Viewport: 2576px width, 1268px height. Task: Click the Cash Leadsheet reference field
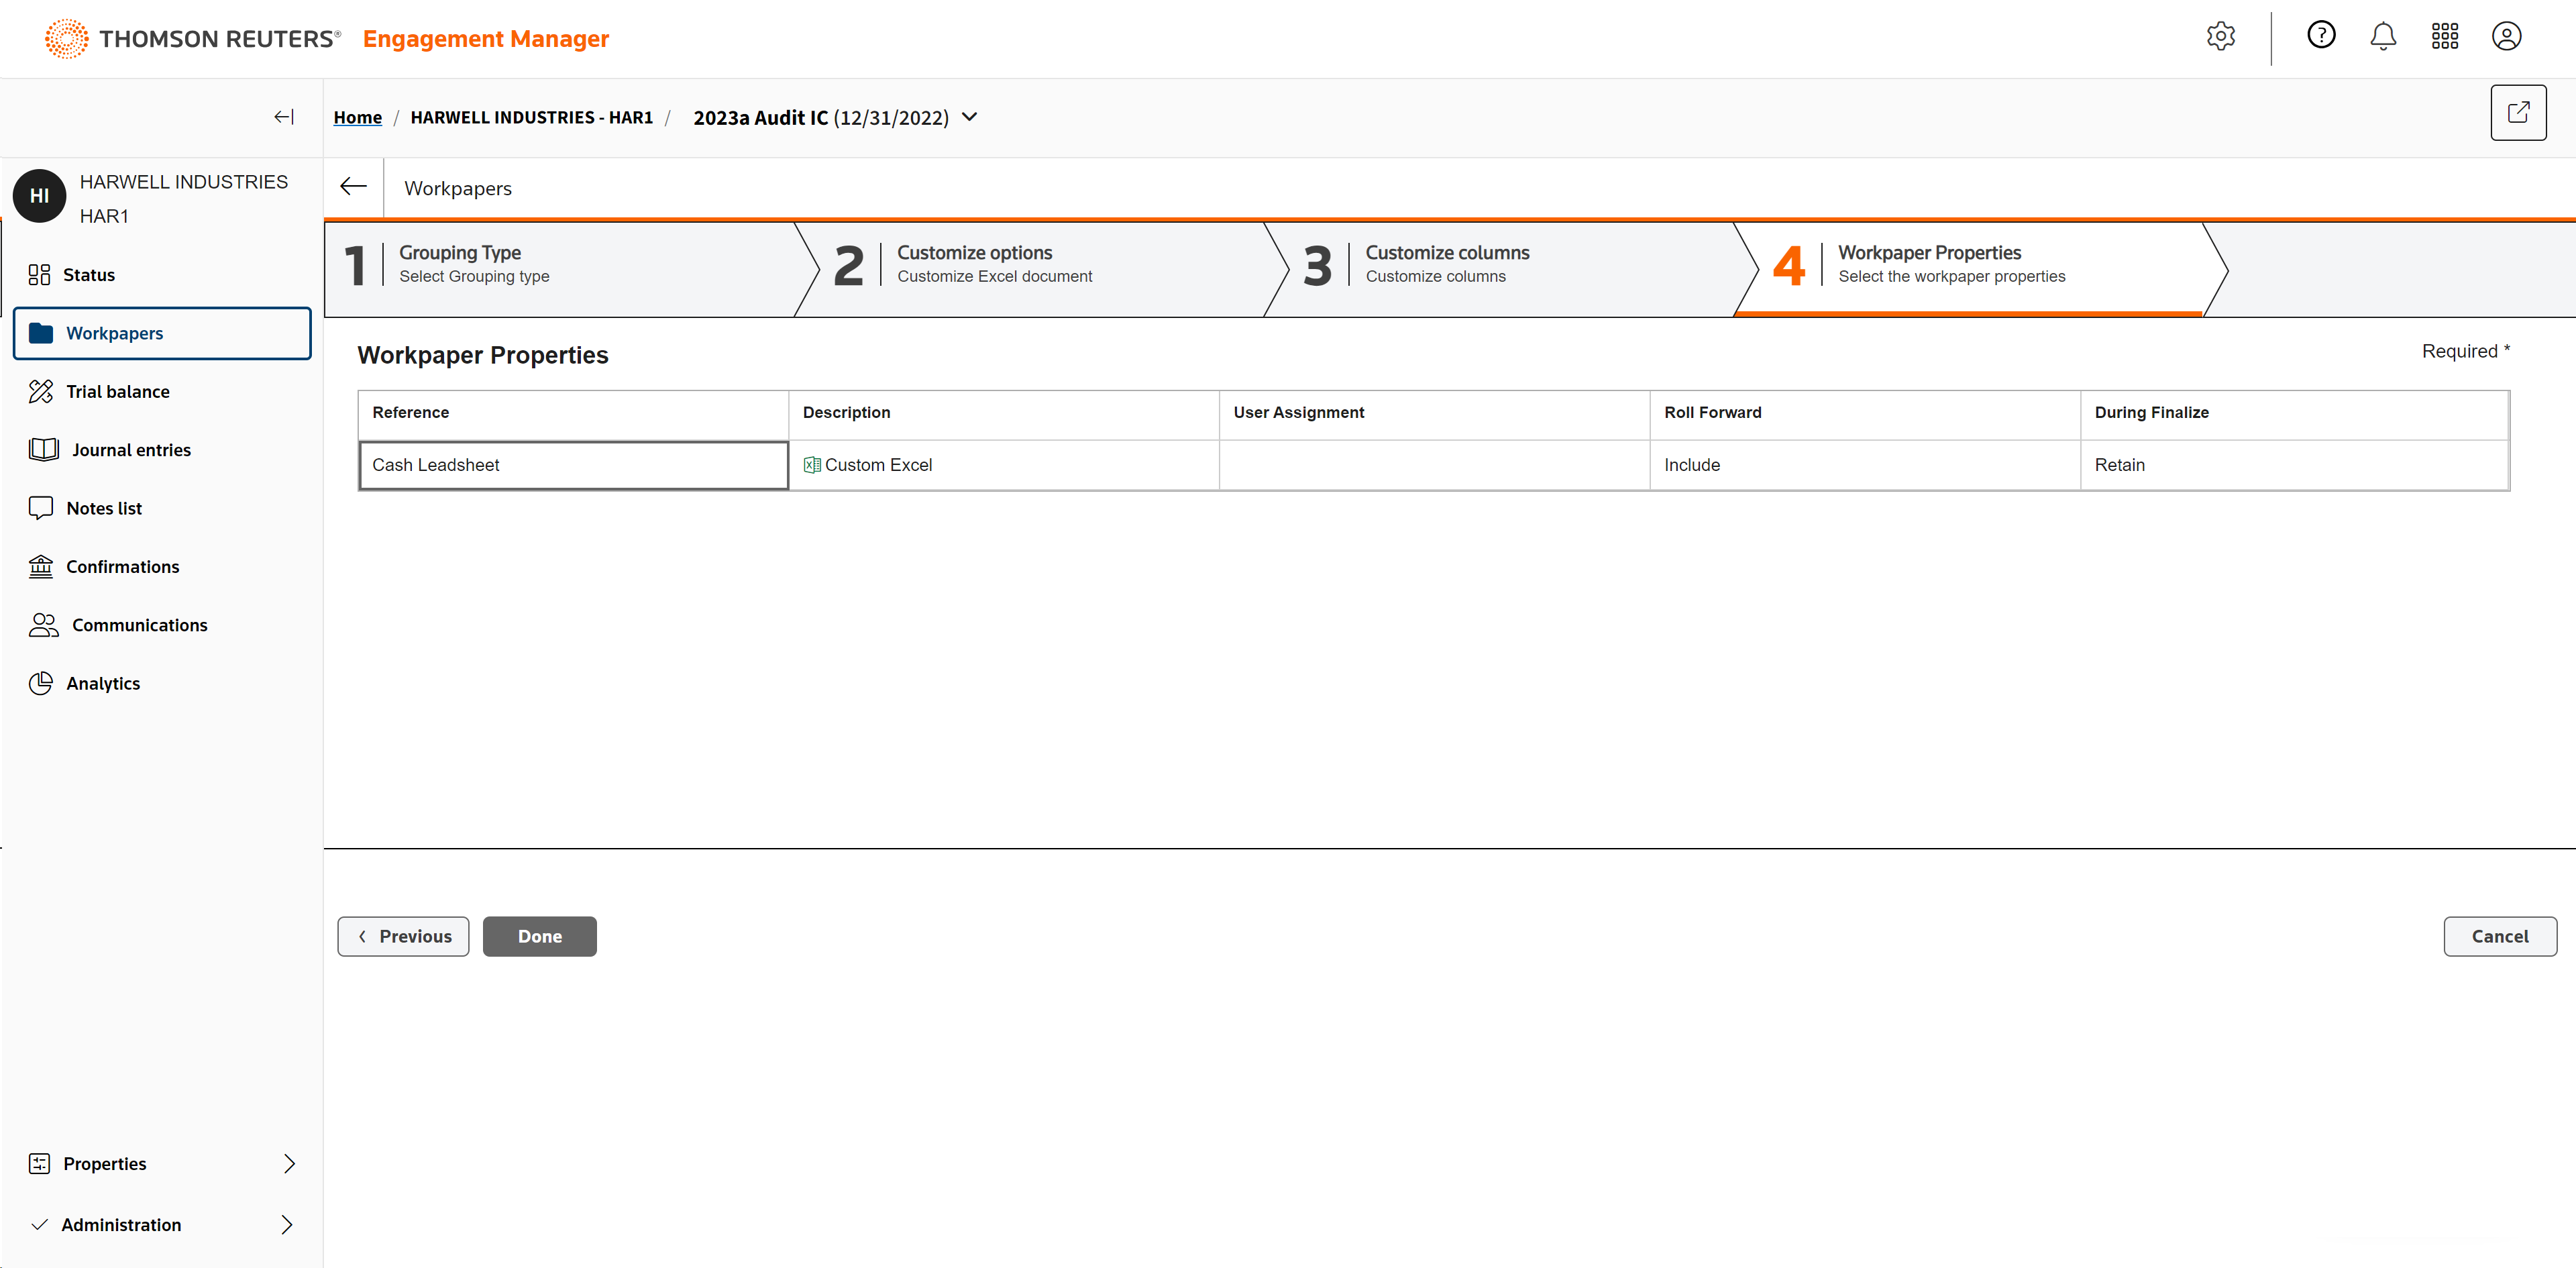tap(573, 465)
